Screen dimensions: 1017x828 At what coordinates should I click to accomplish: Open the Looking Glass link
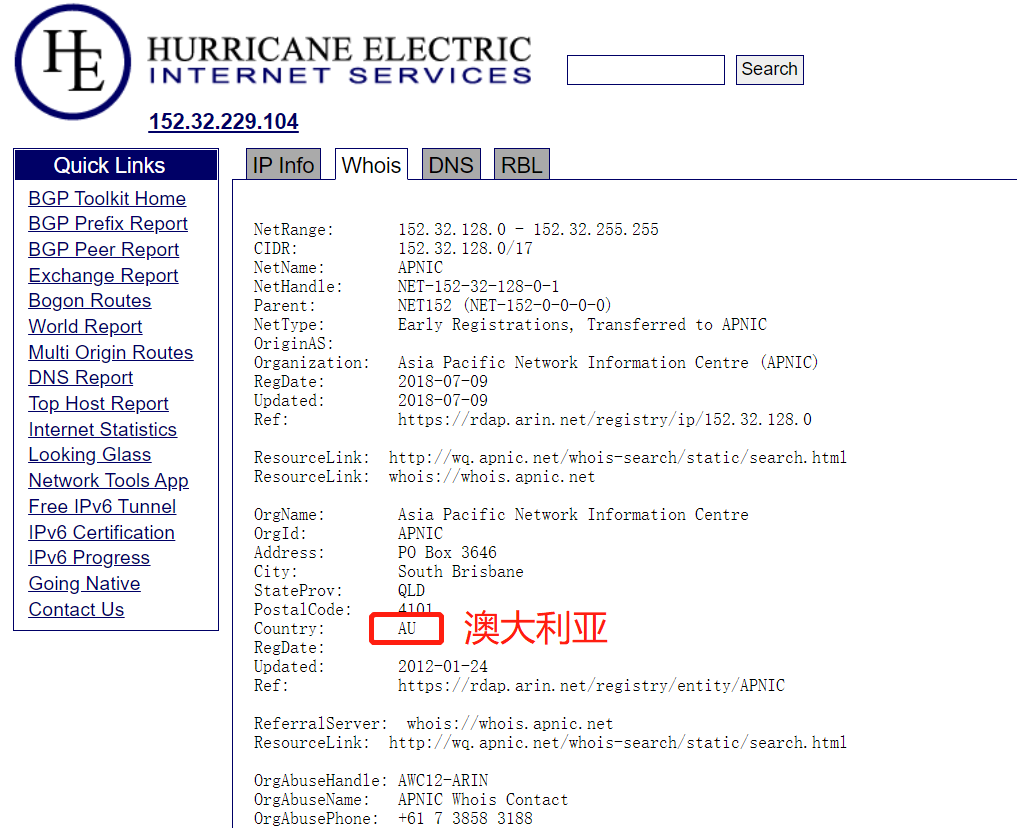pyautogui.click(x=90, y=455)
